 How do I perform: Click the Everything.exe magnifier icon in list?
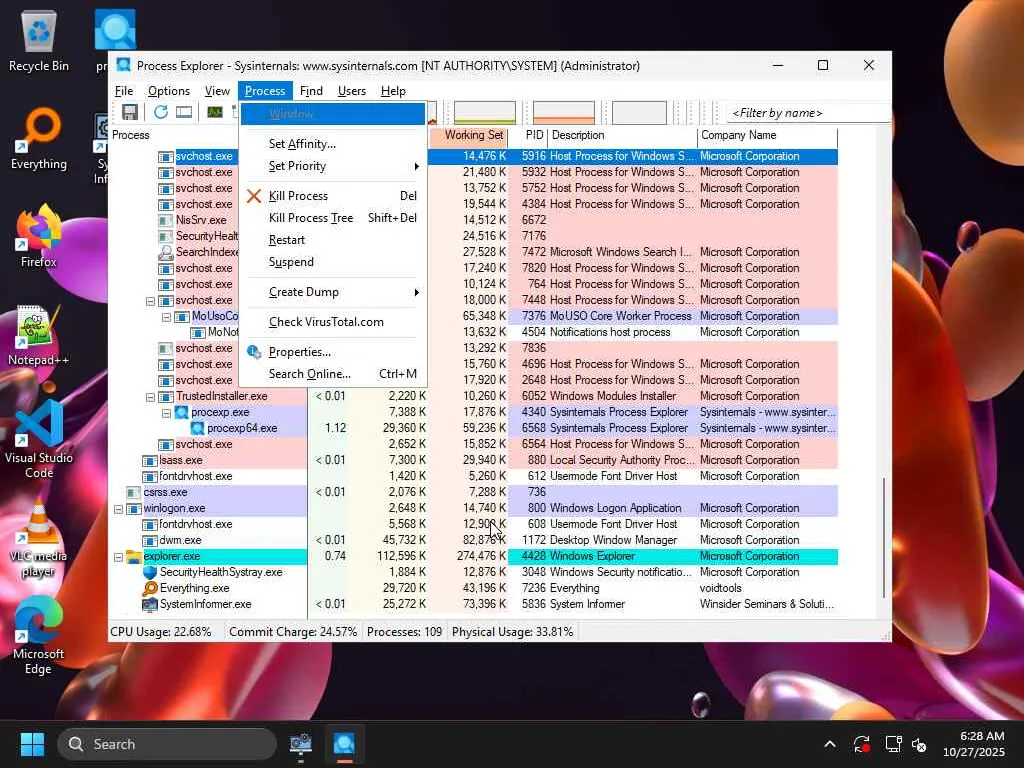click(150, 588)
